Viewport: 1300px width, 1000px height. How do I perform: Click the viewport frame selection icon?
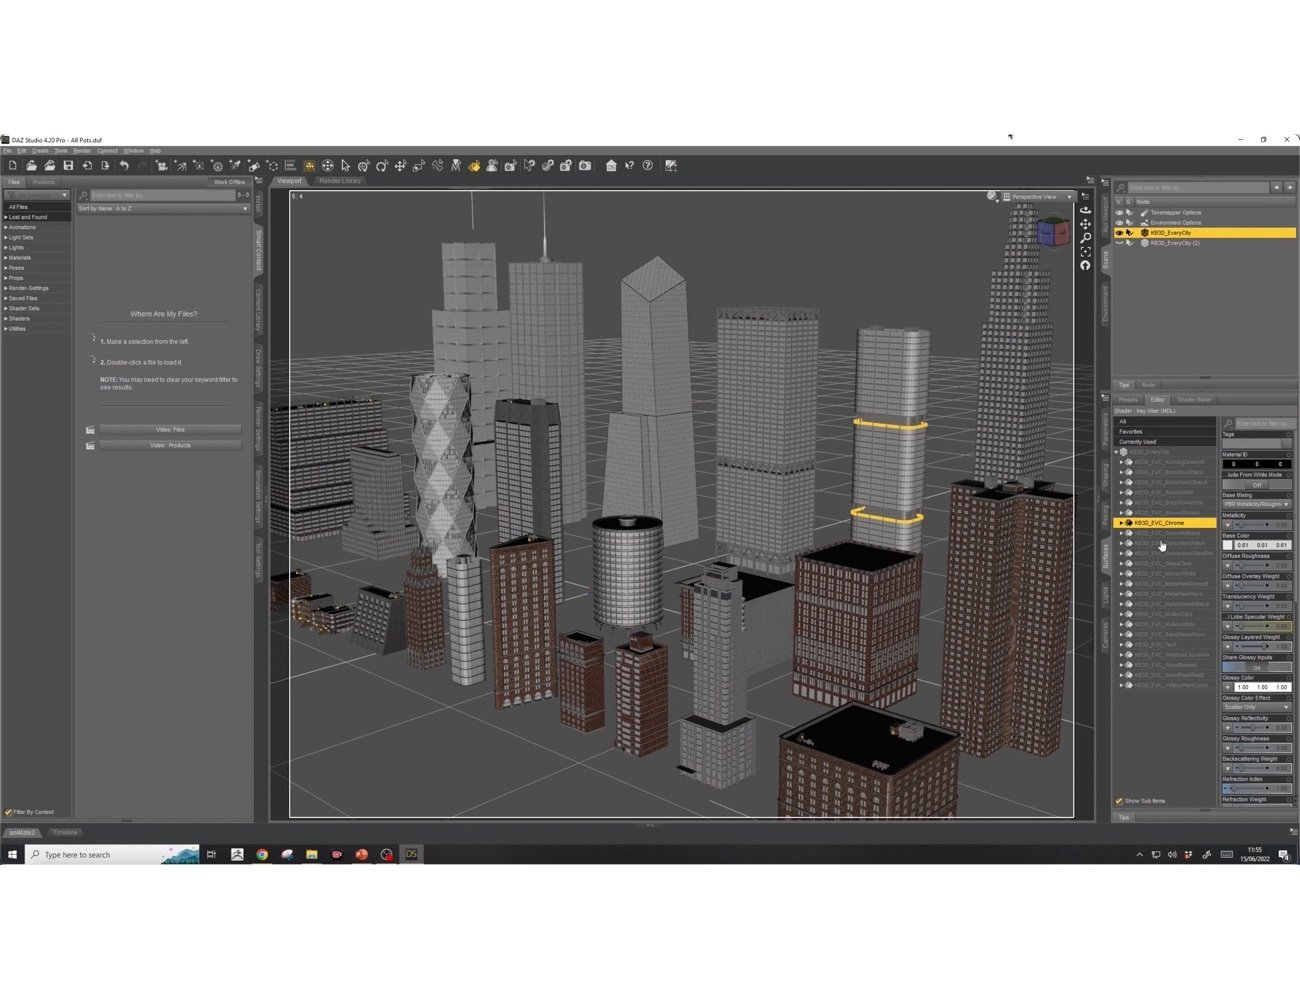[x=1085, y=252]
